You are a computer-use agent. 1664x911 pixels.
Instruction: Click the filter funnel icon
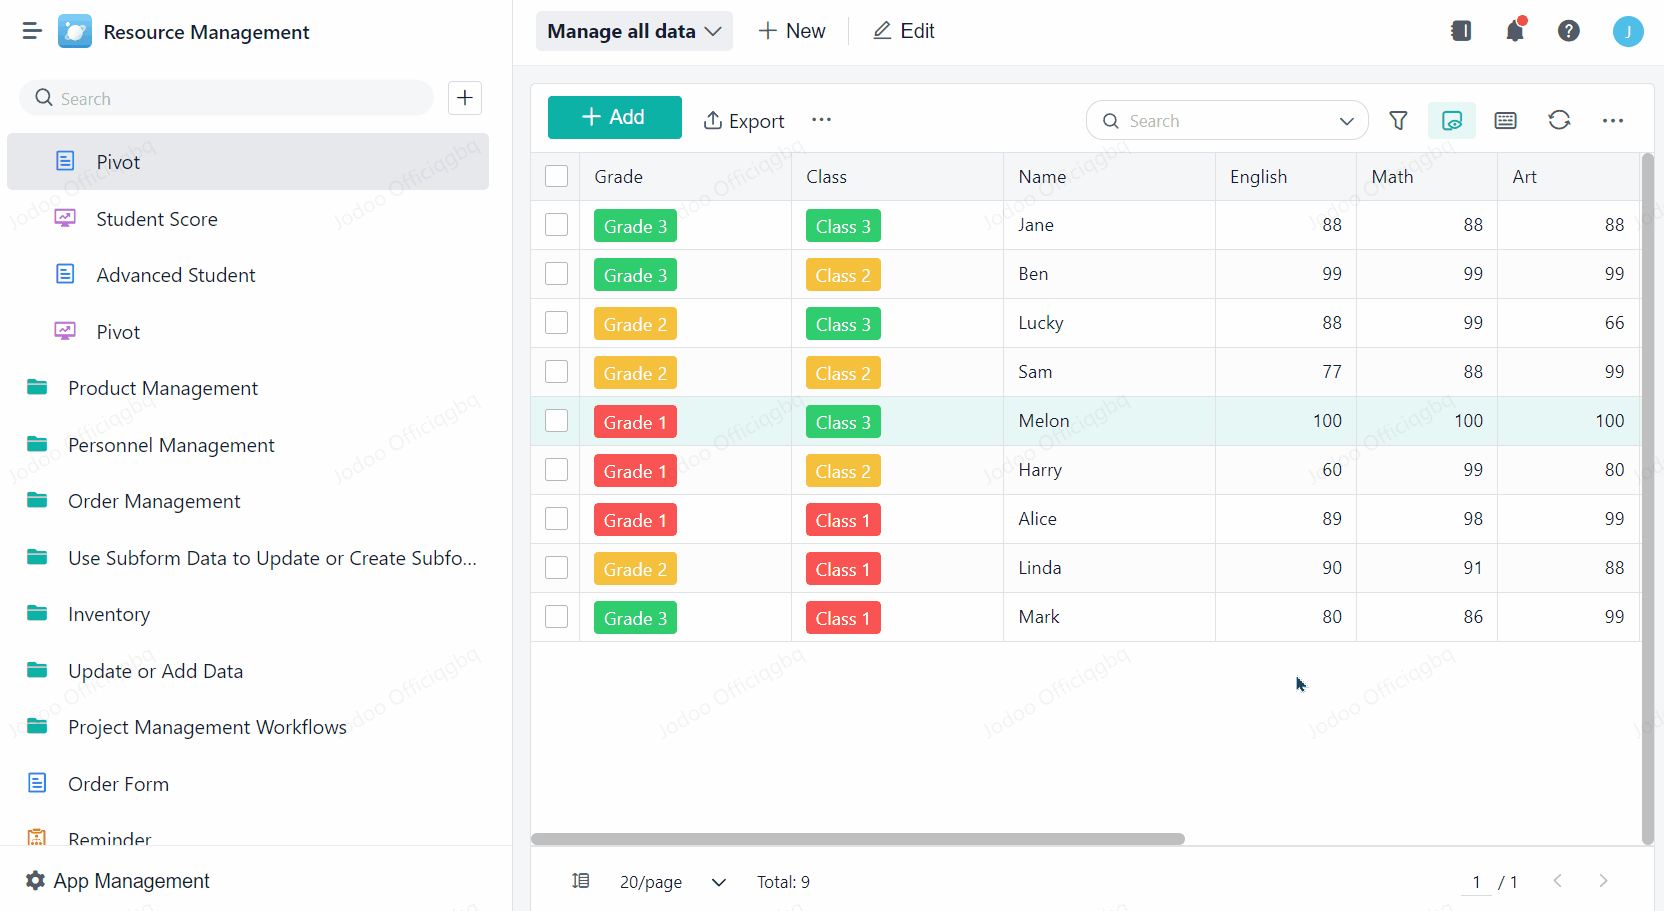1398,121
